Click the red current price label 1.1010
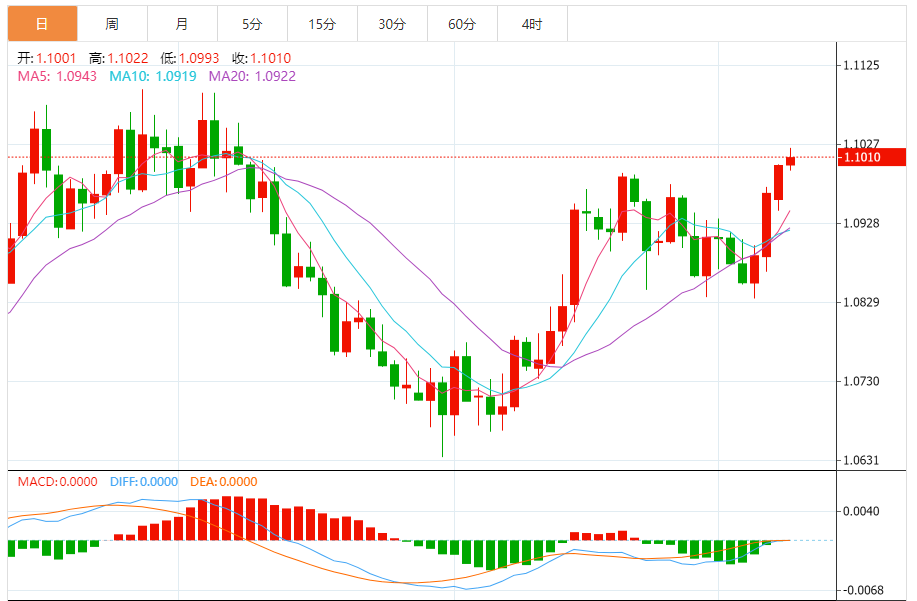This screenshot has height=601, width=917. (x=871, y=157)
